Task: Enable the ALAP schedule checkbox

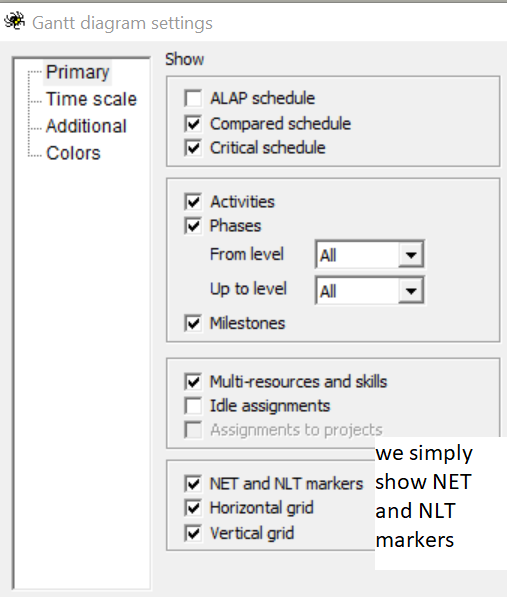Action: click(193, 98)
